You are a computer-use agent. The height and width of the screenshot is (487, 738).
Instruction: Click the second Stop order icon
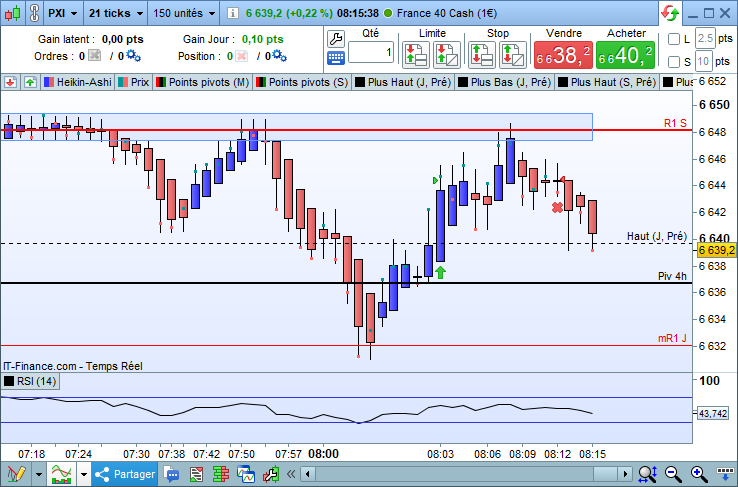513,55
